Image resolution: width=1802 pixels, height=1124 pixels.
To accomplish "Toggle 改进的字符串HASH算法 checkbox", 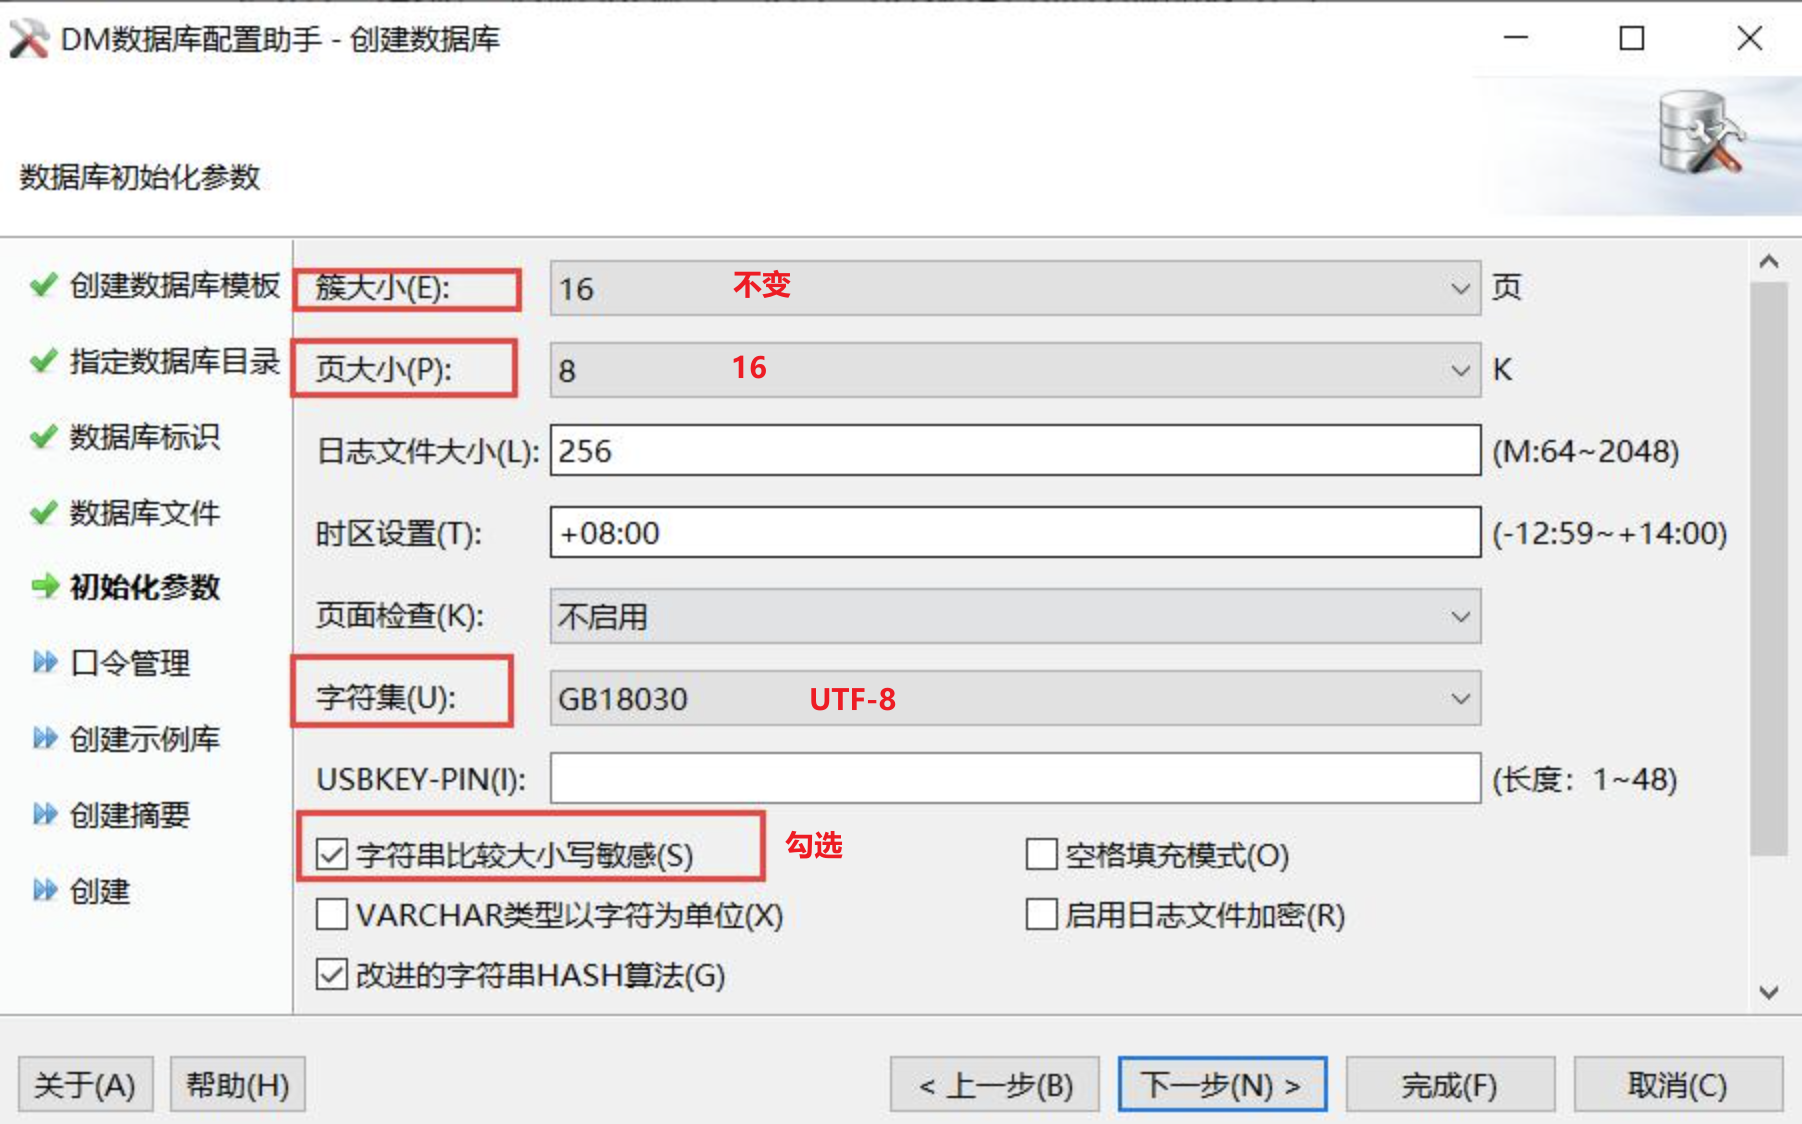I will (x=331, y=974).
